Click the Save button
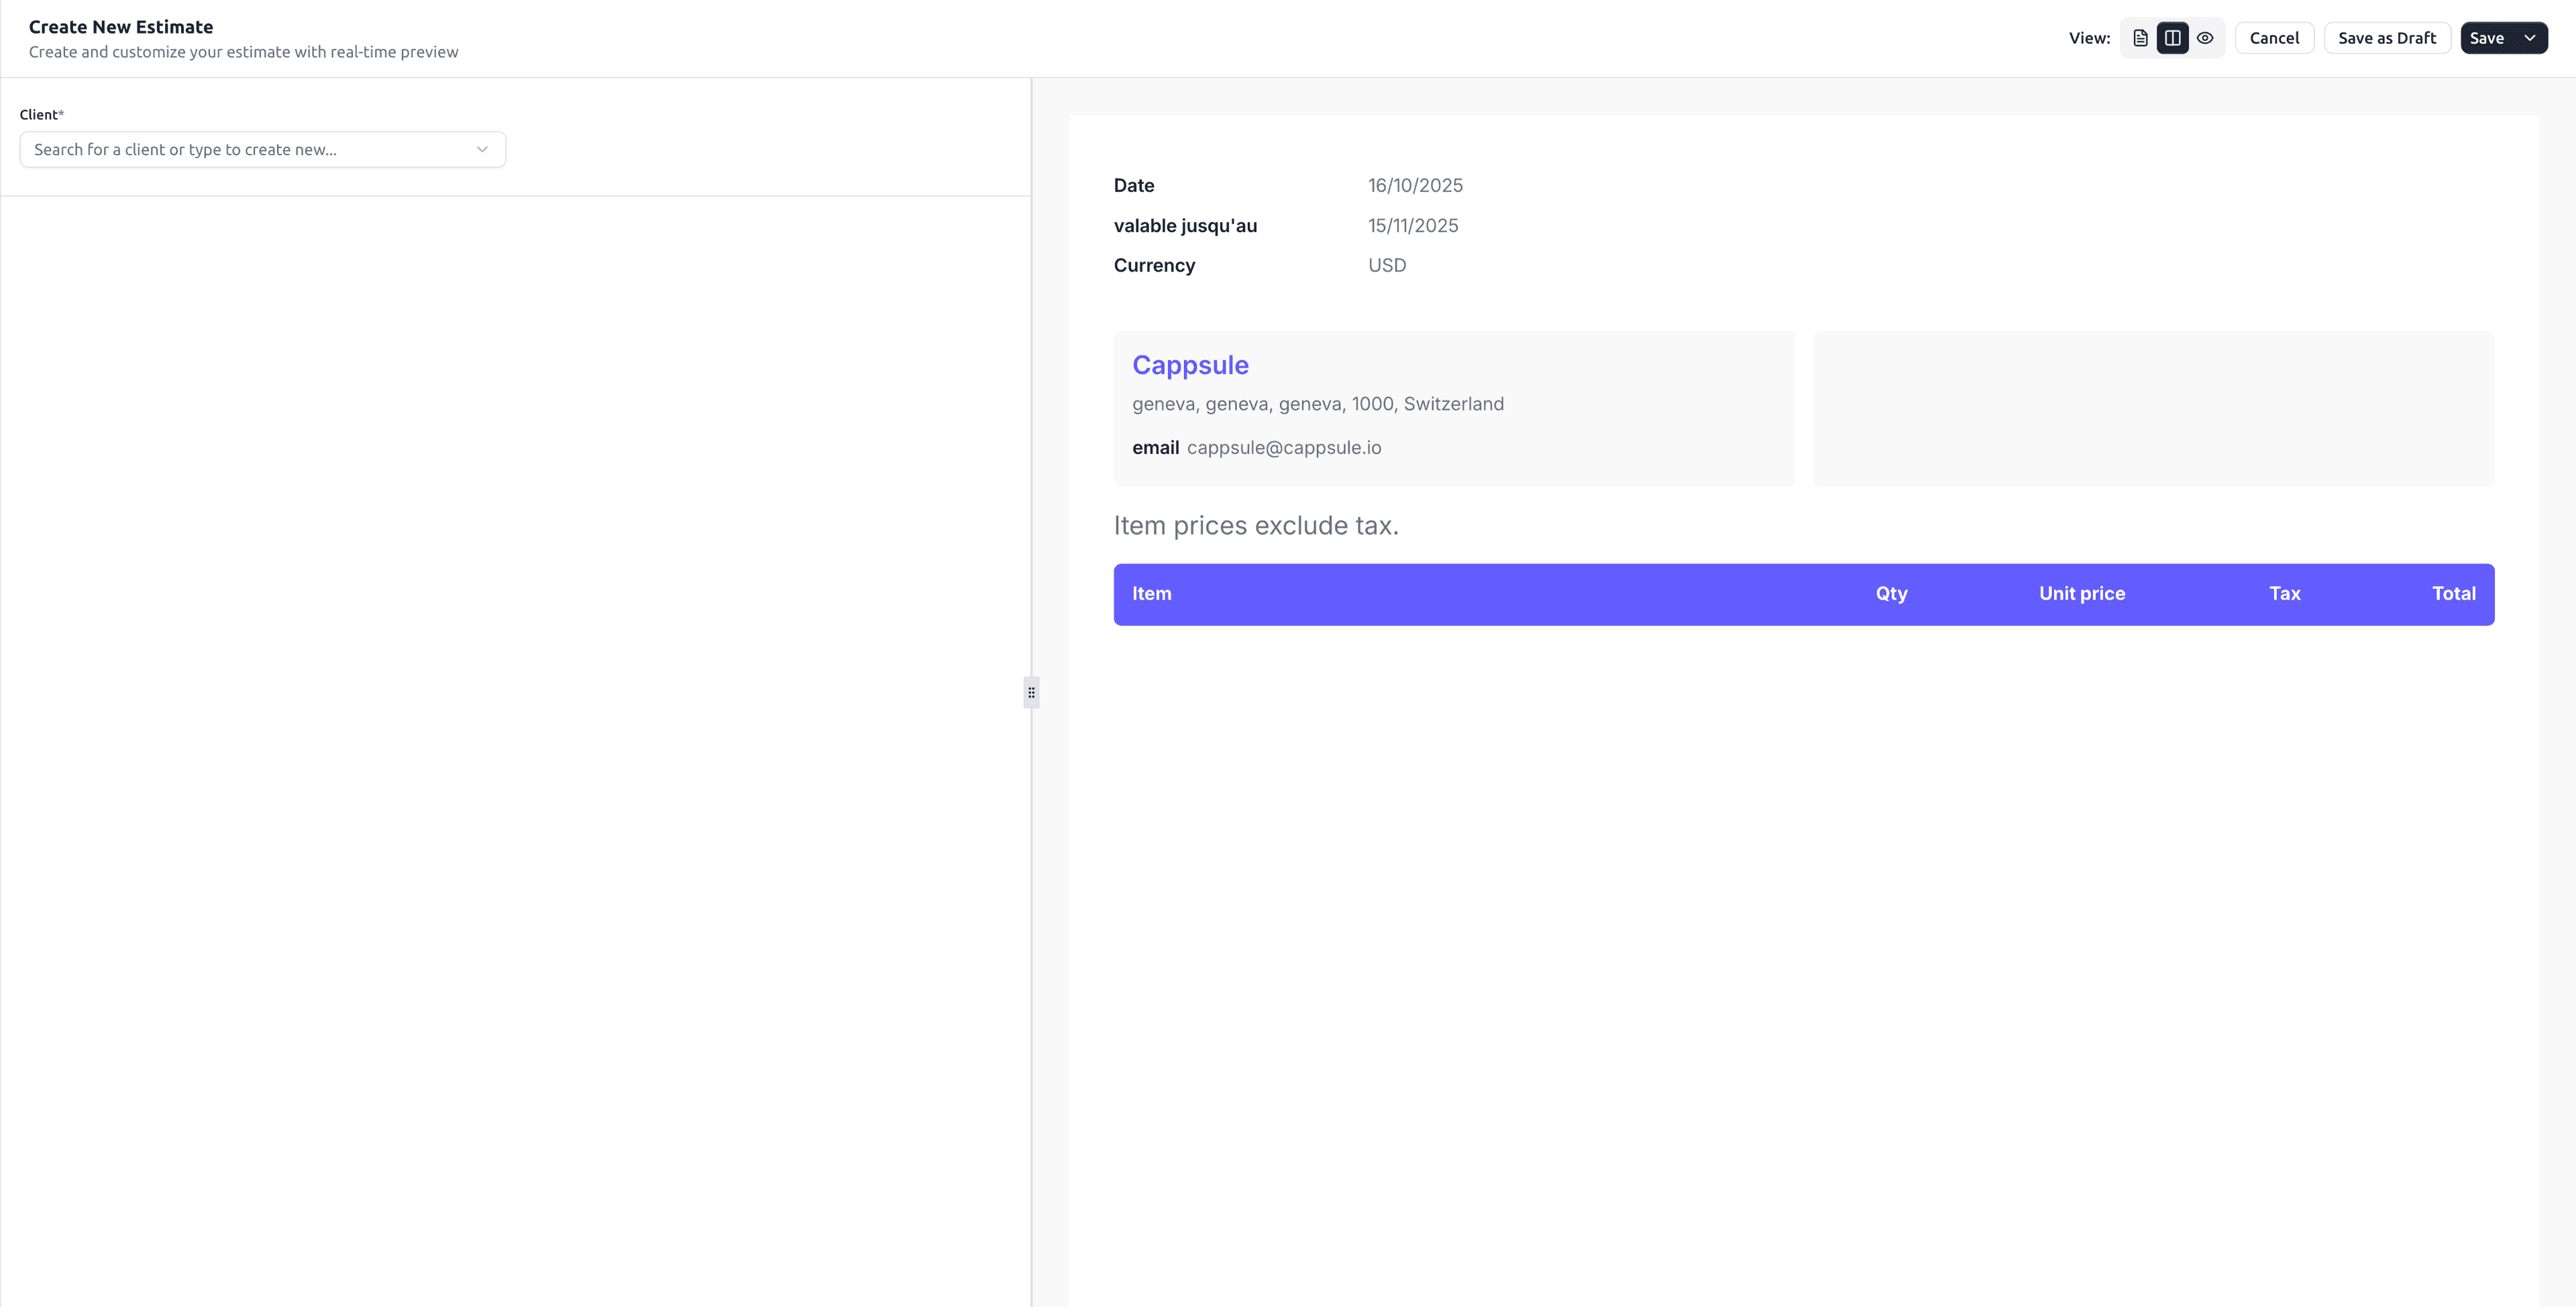Image resolution: width=2576 pixels, height=1307 pixels. (2490, 37)
